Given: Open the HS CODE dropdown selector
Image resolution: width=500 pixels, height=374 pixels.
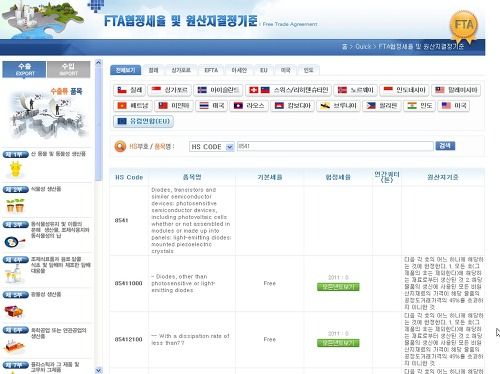Looking at the screenshot, I should point(212,147).
